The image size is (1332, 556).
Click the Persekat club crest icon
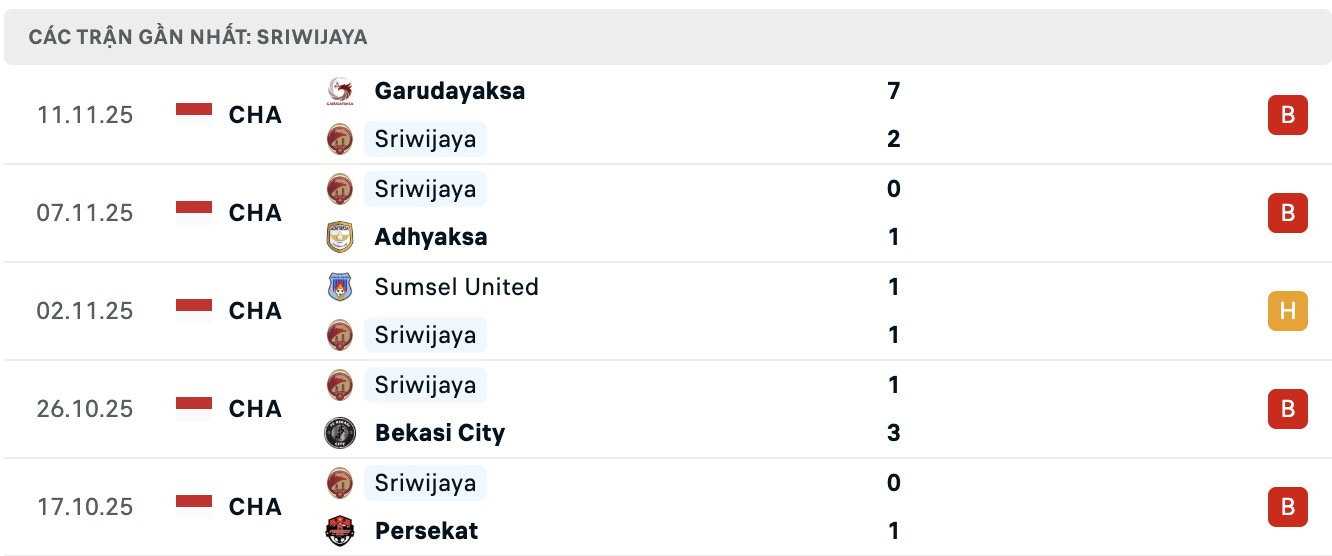pos(340,531)
